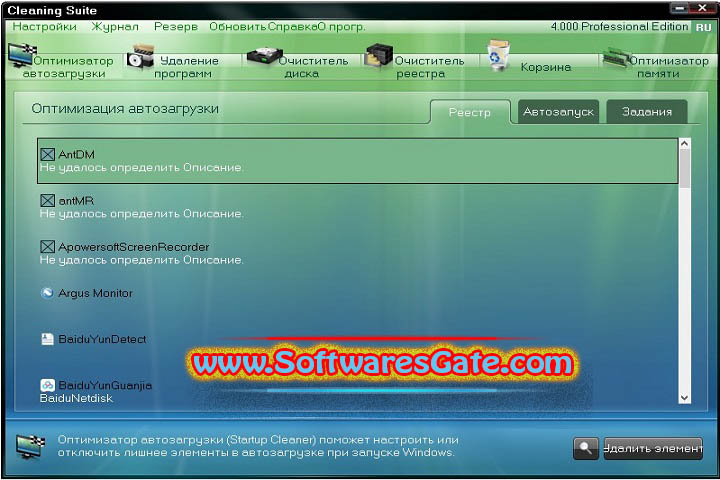Click the Argus Monitor entry icon
The height and width of the screenshot is (480, 720).
[x=47, y=293]
